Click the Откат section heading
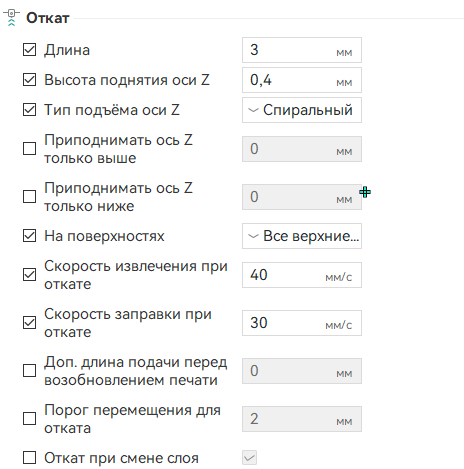This screenshot has width=464, height=469. [x=48, y=18]
